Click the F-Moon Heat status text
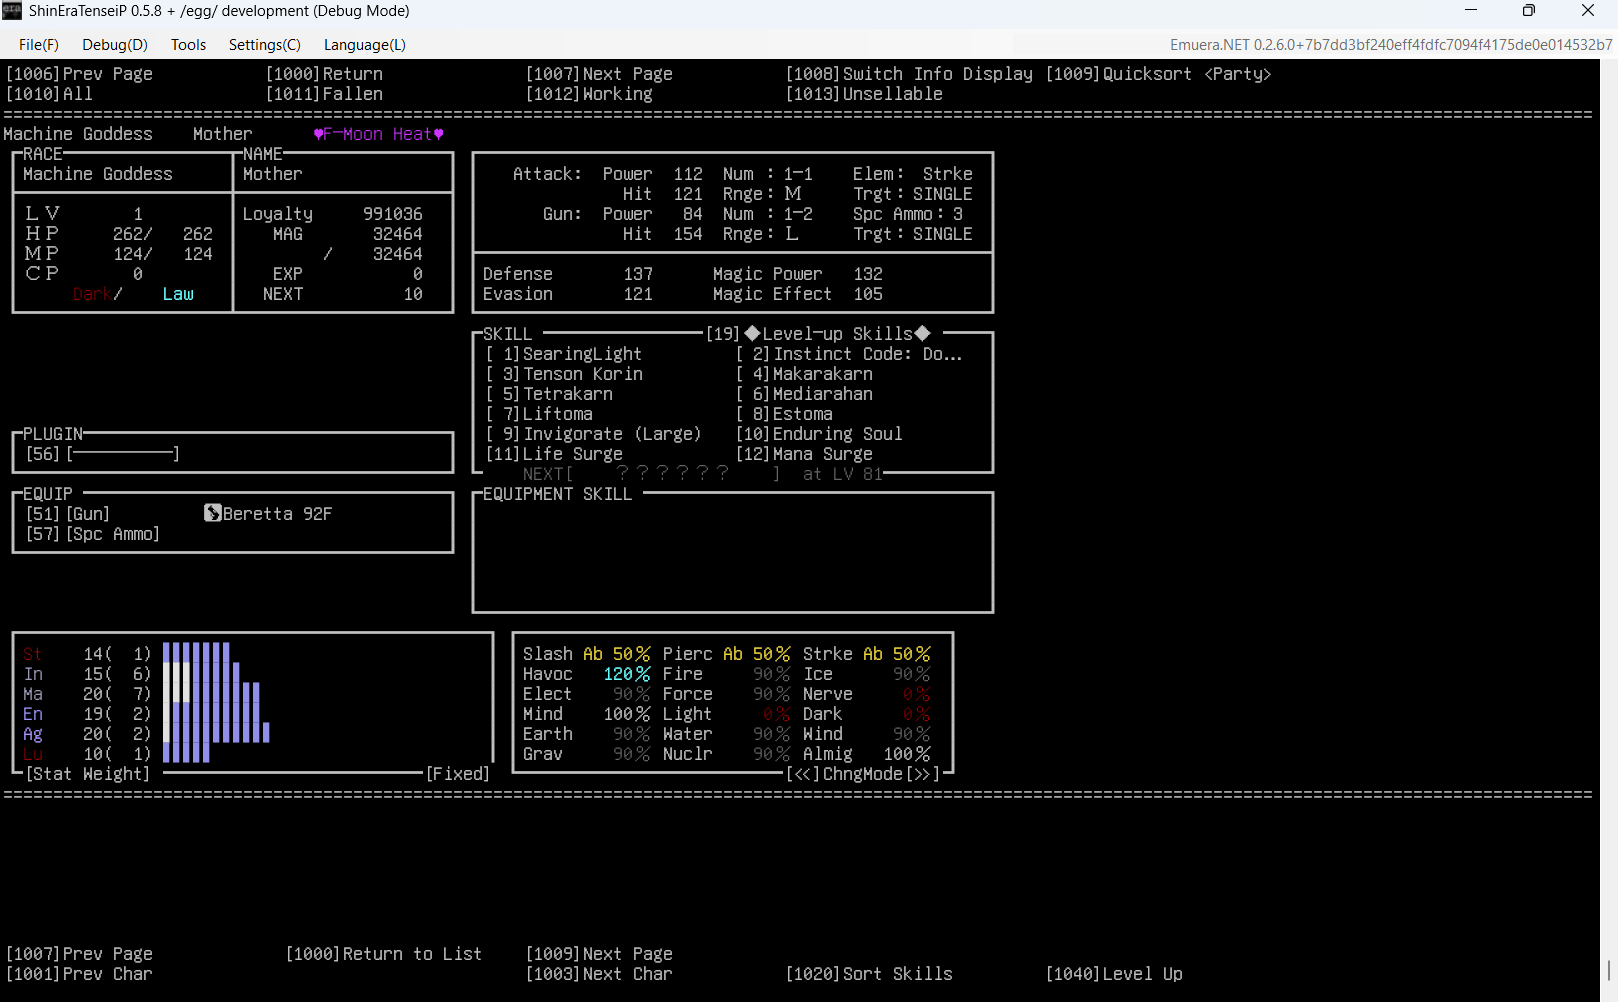This screenshot has width=1618, height=1002. [x=378, y=134]
